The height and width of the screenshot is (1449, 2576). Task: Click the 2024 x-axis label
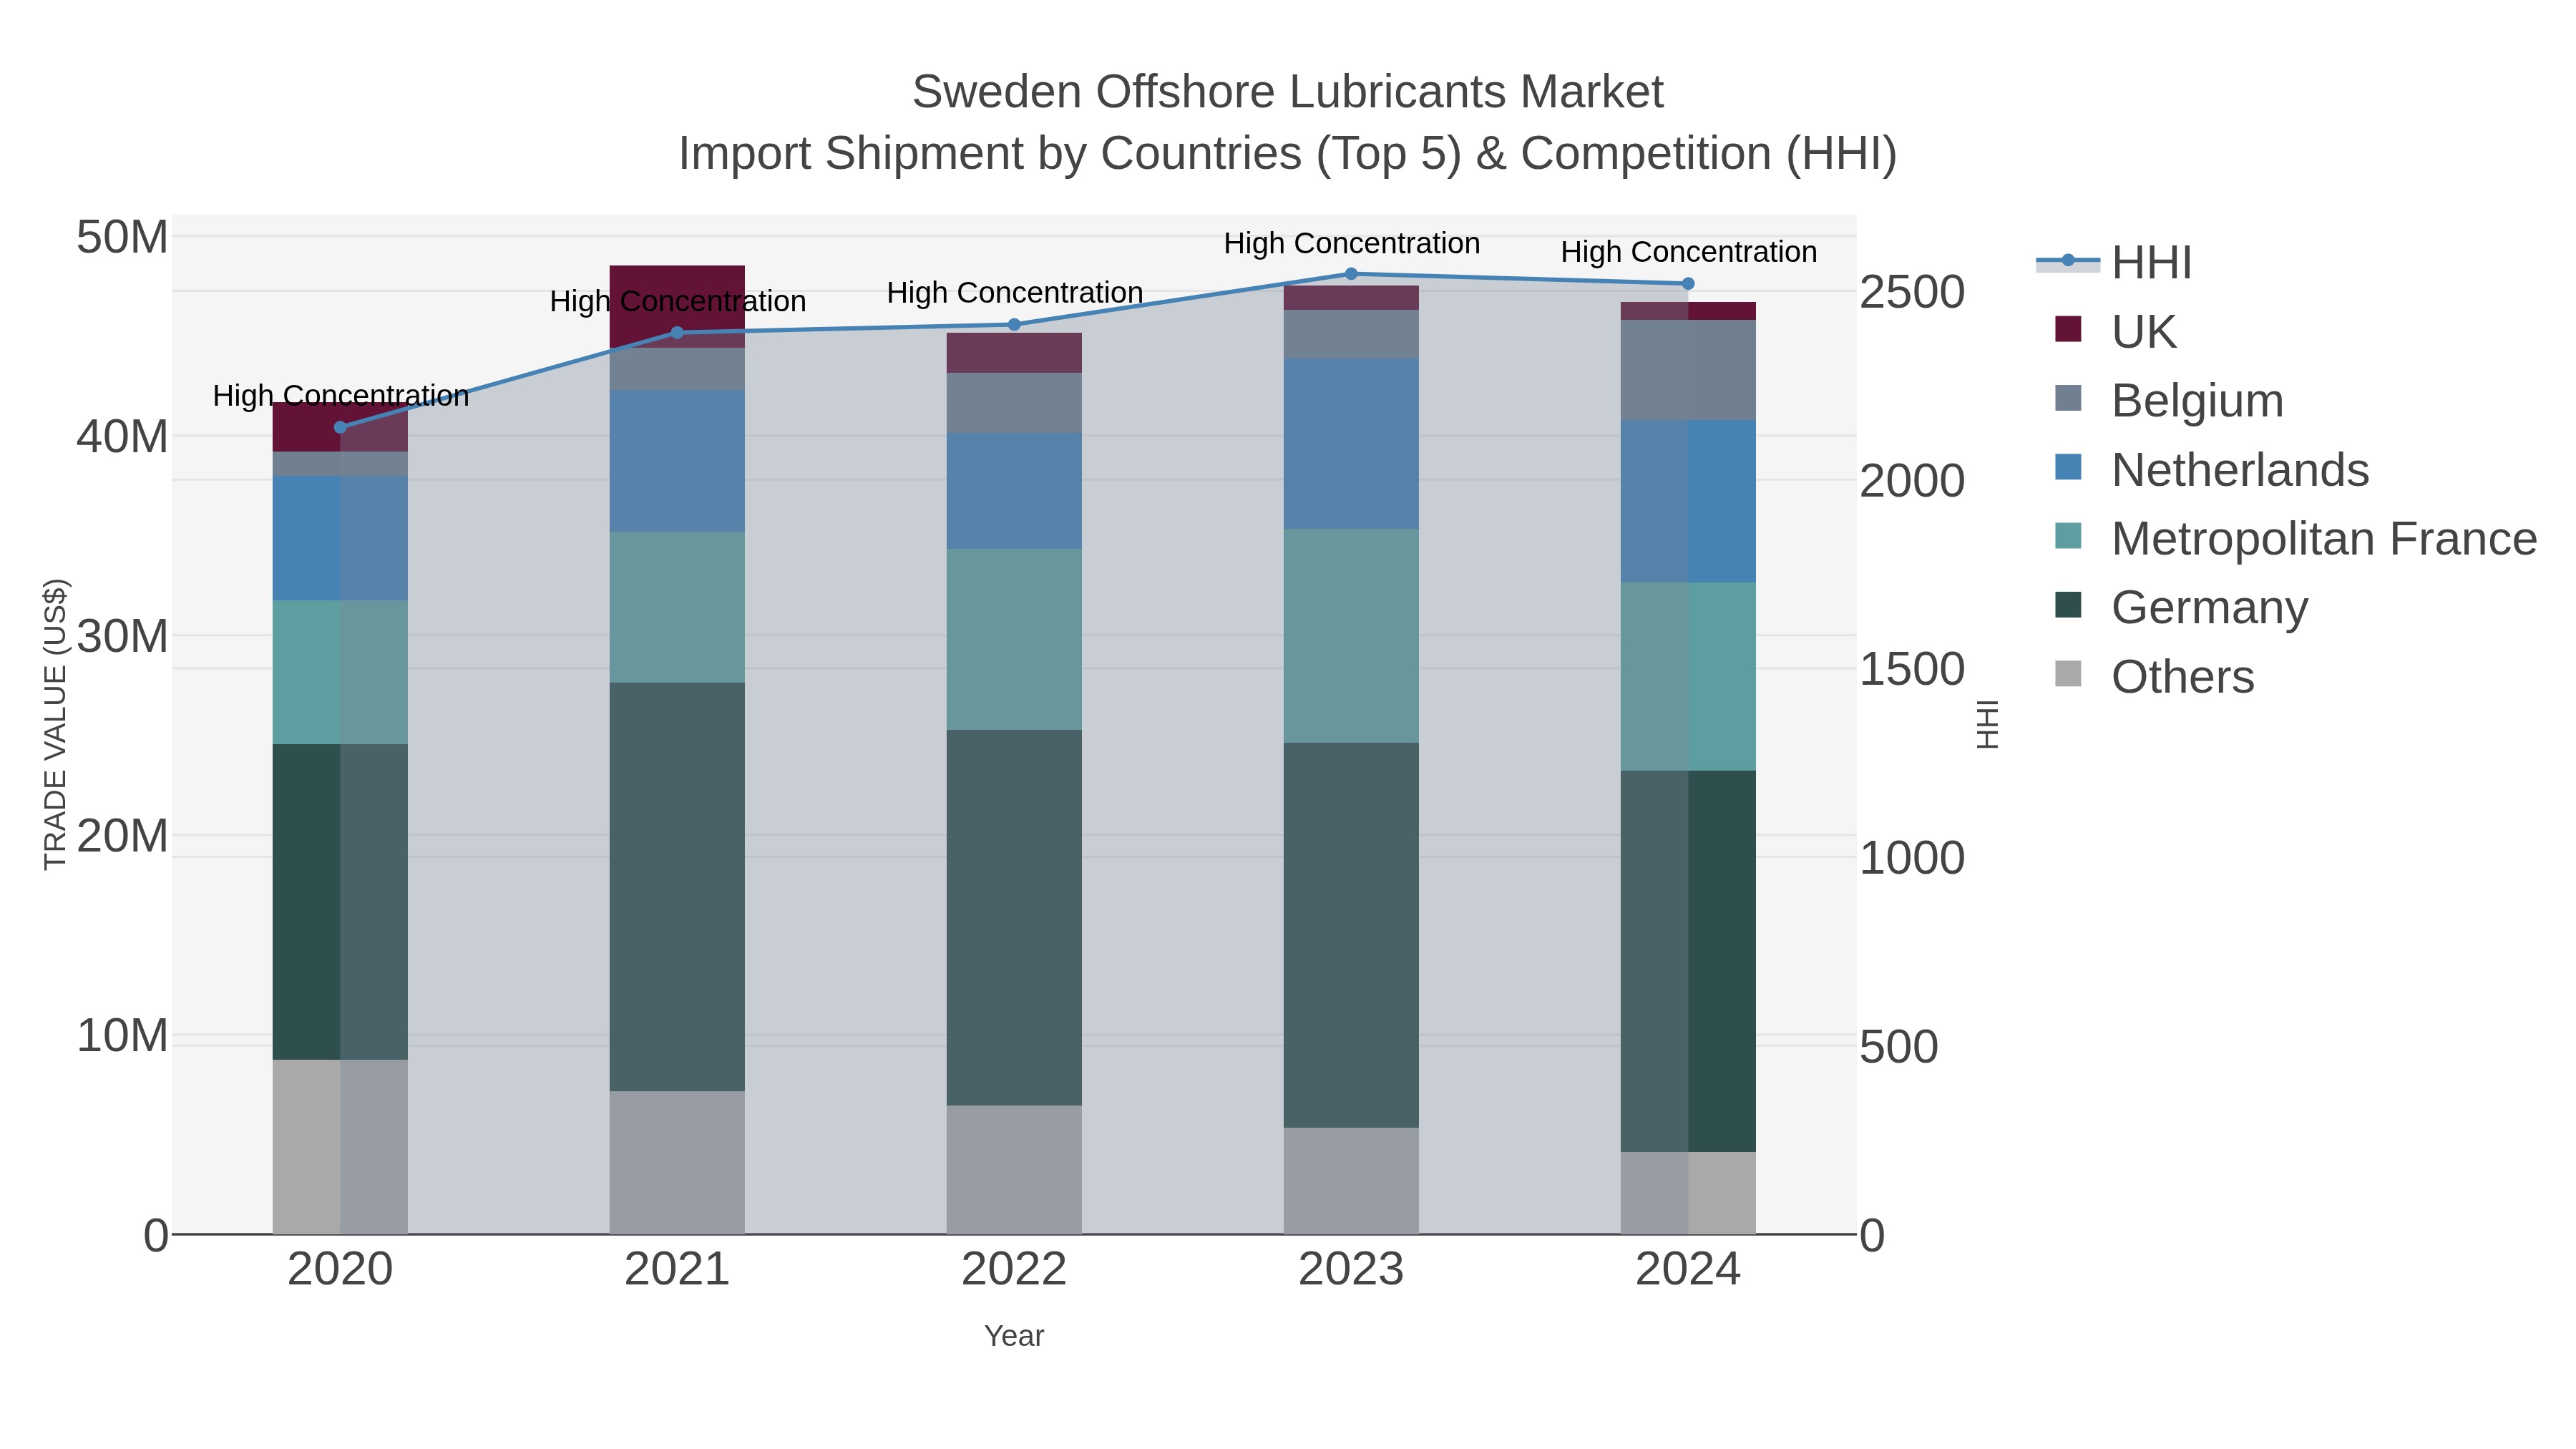(x=1688, y=1270)
